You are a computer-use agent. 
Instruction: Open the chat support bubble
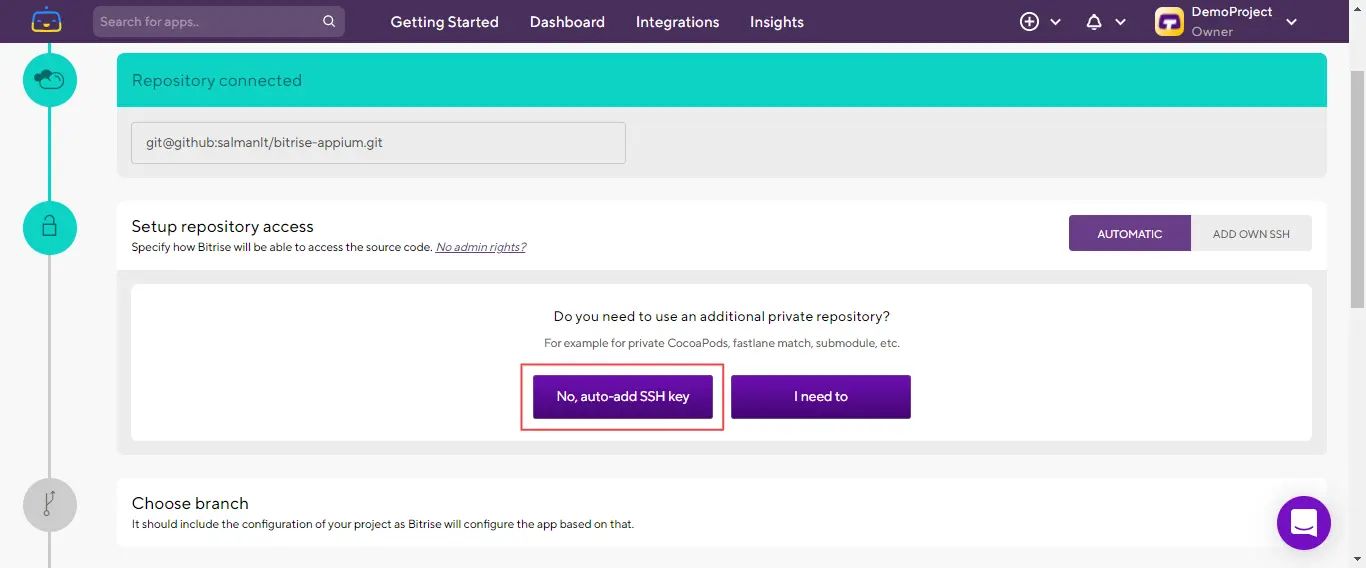(x=1303, y=522)
